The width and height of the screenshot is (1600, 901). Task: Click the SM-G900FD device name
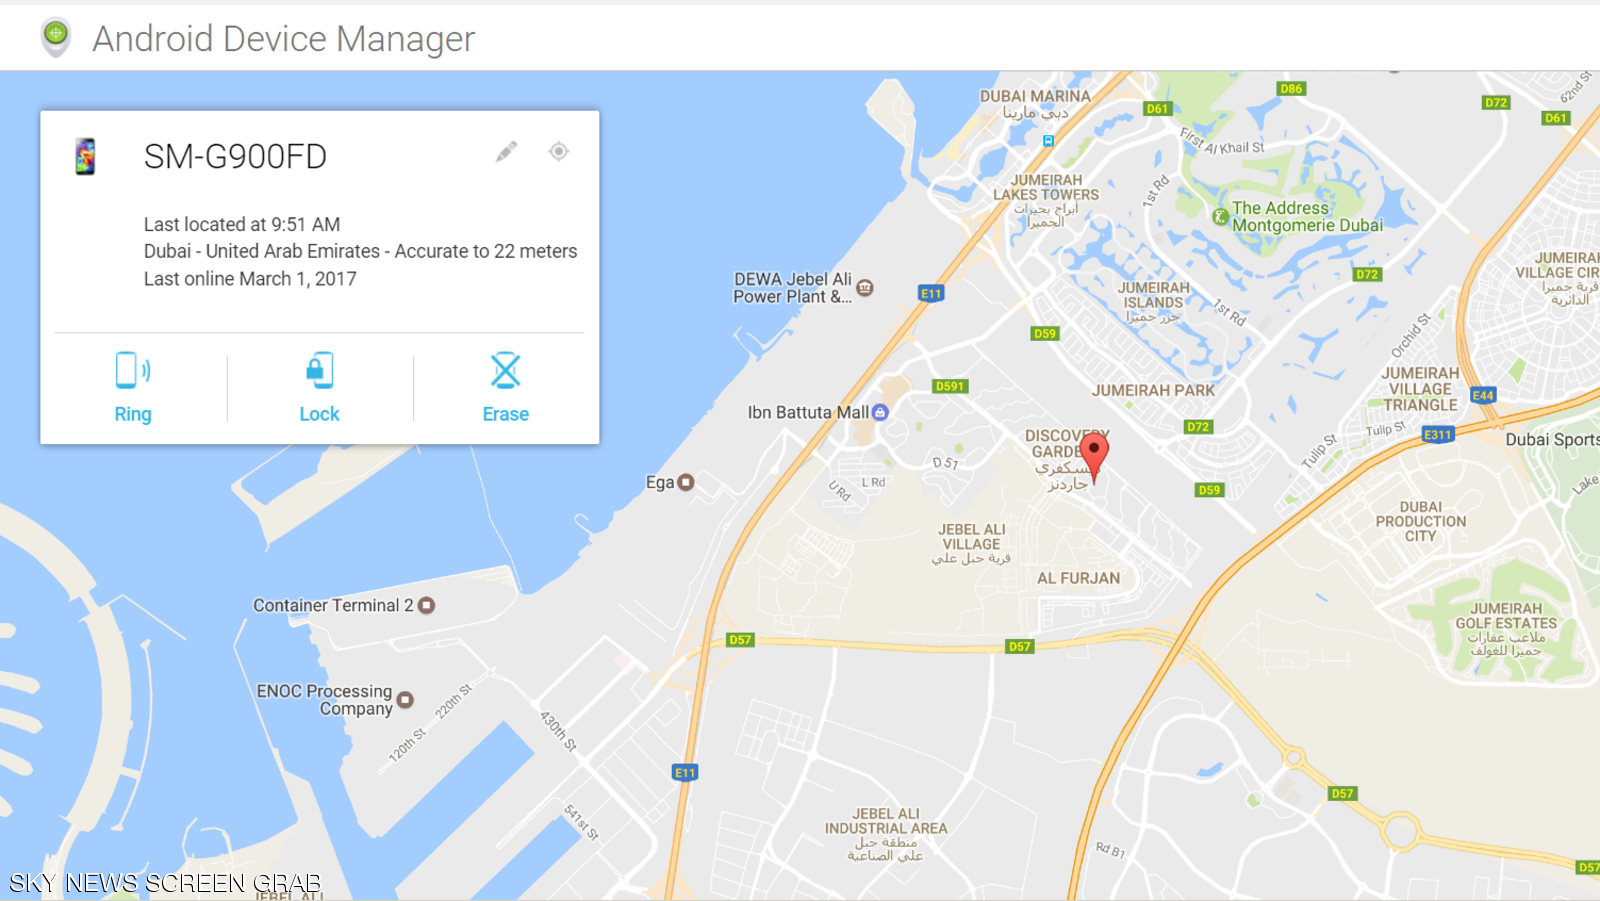(235, 157)
